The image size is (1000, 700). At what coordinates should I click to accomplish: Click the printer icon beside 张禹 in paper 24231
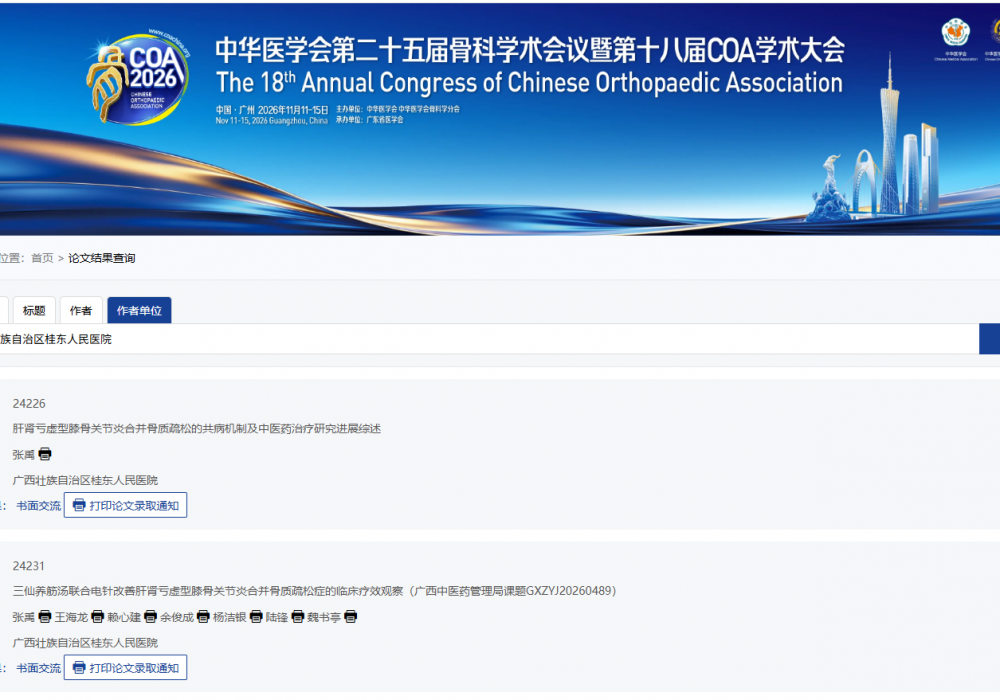tap(45, 616)
